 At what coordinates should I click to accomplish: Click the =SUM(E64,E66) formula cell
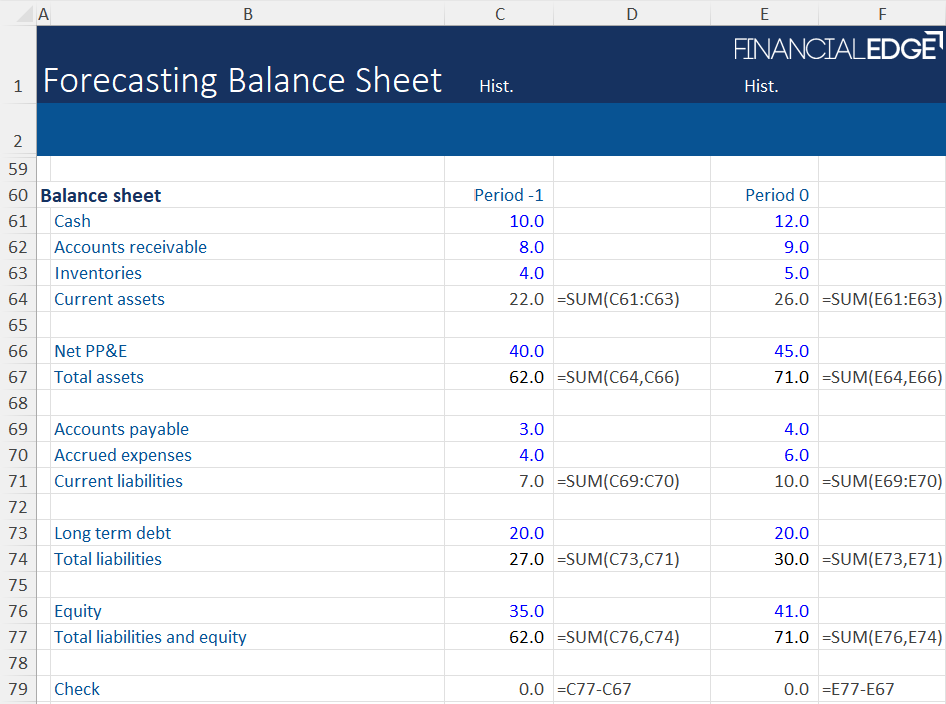tap(881, 377)
